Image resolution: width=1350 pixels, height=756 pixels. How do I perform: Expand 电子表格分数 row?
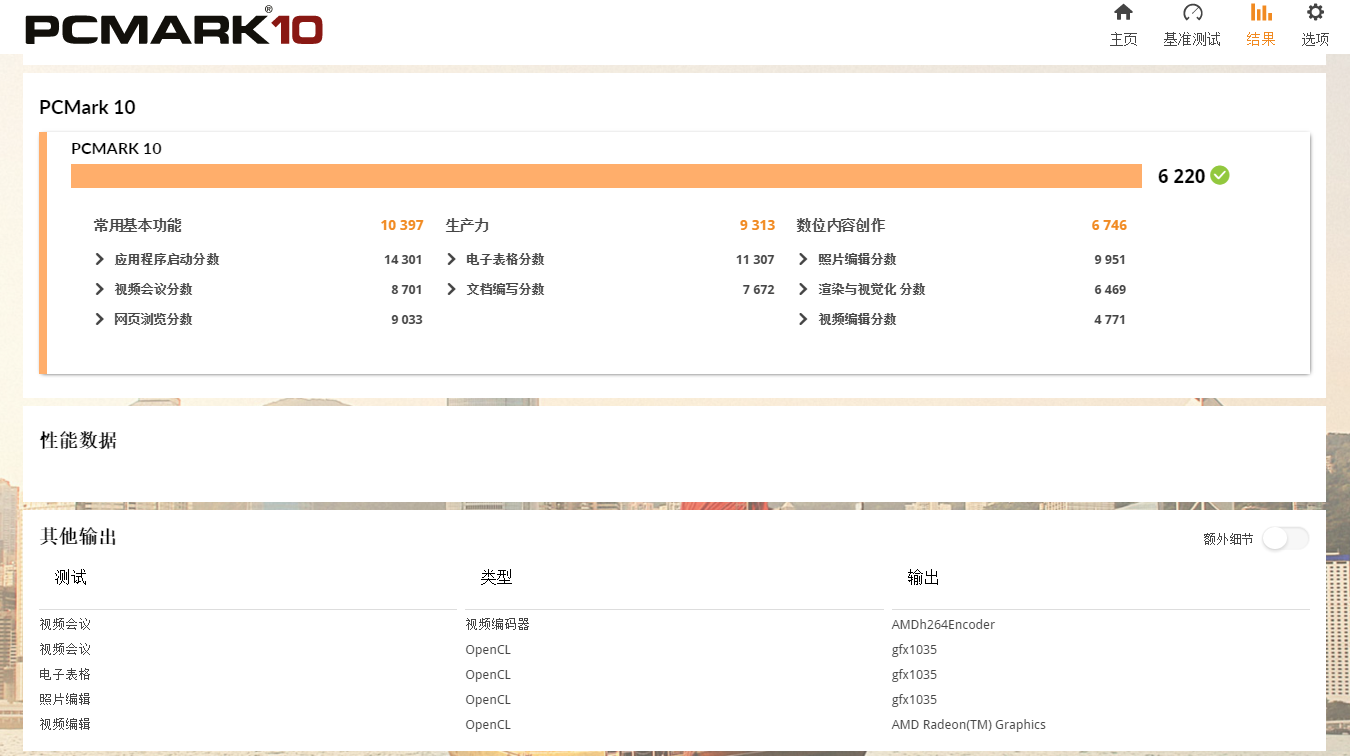[610, 259]
